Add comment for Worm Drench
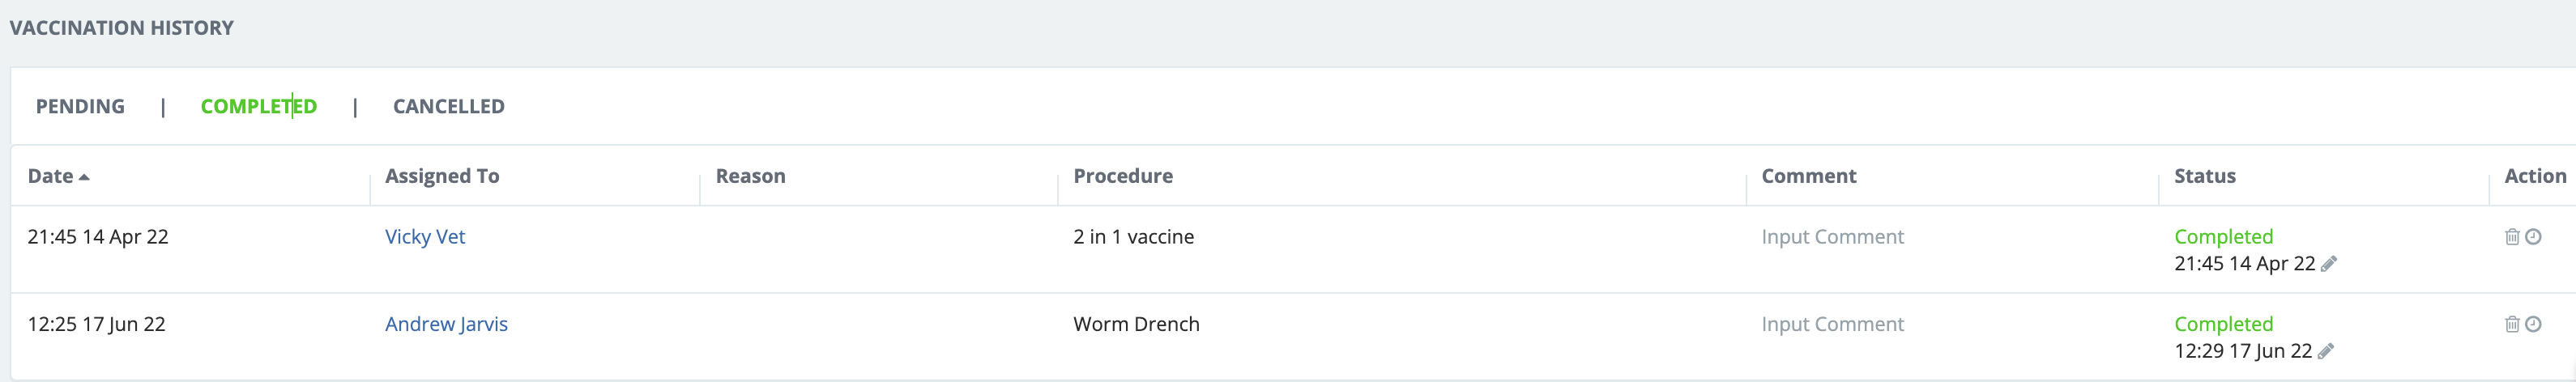 coord(1832,324)
